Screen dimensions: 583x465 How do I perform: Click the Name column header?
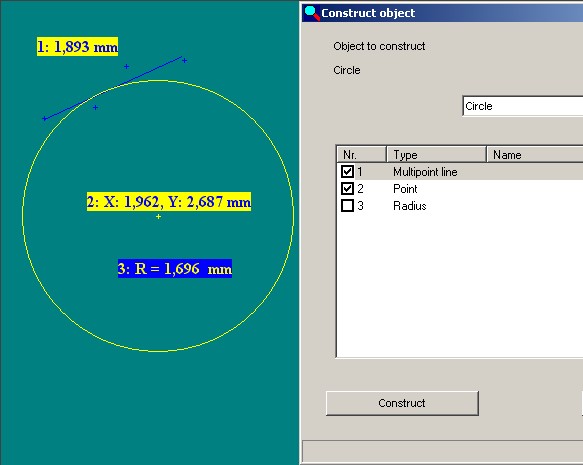(535, 154)
